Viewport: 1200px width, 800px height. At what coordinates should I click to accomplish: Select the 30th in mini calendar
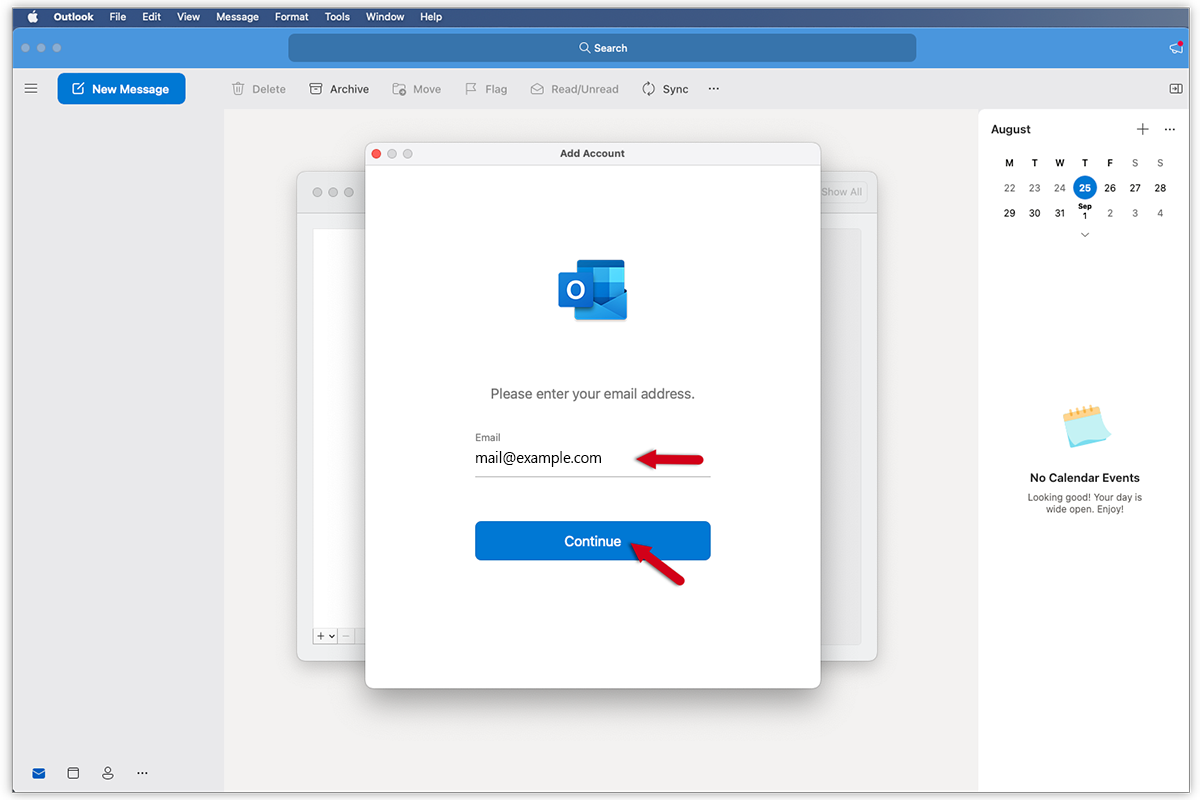tap(1035, 213)
